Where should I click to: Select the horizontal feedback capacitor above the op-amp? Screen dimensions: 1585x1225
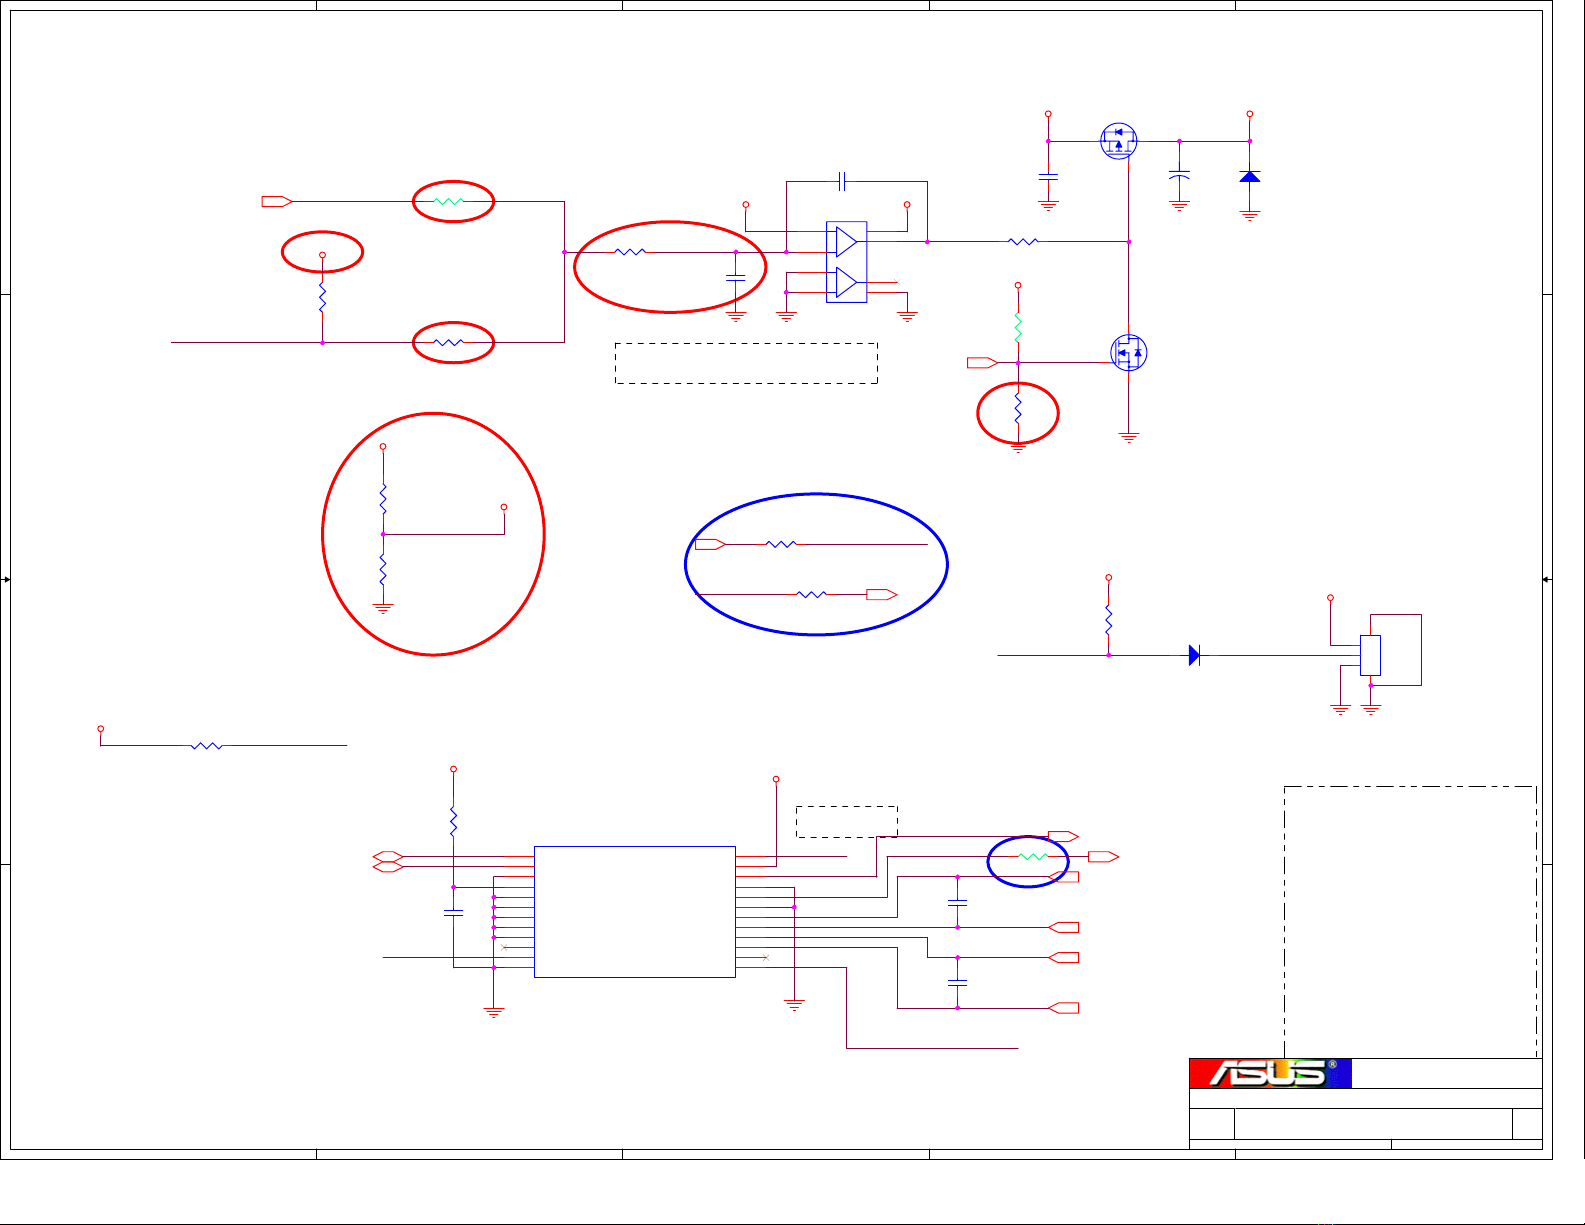click(843, 181)
